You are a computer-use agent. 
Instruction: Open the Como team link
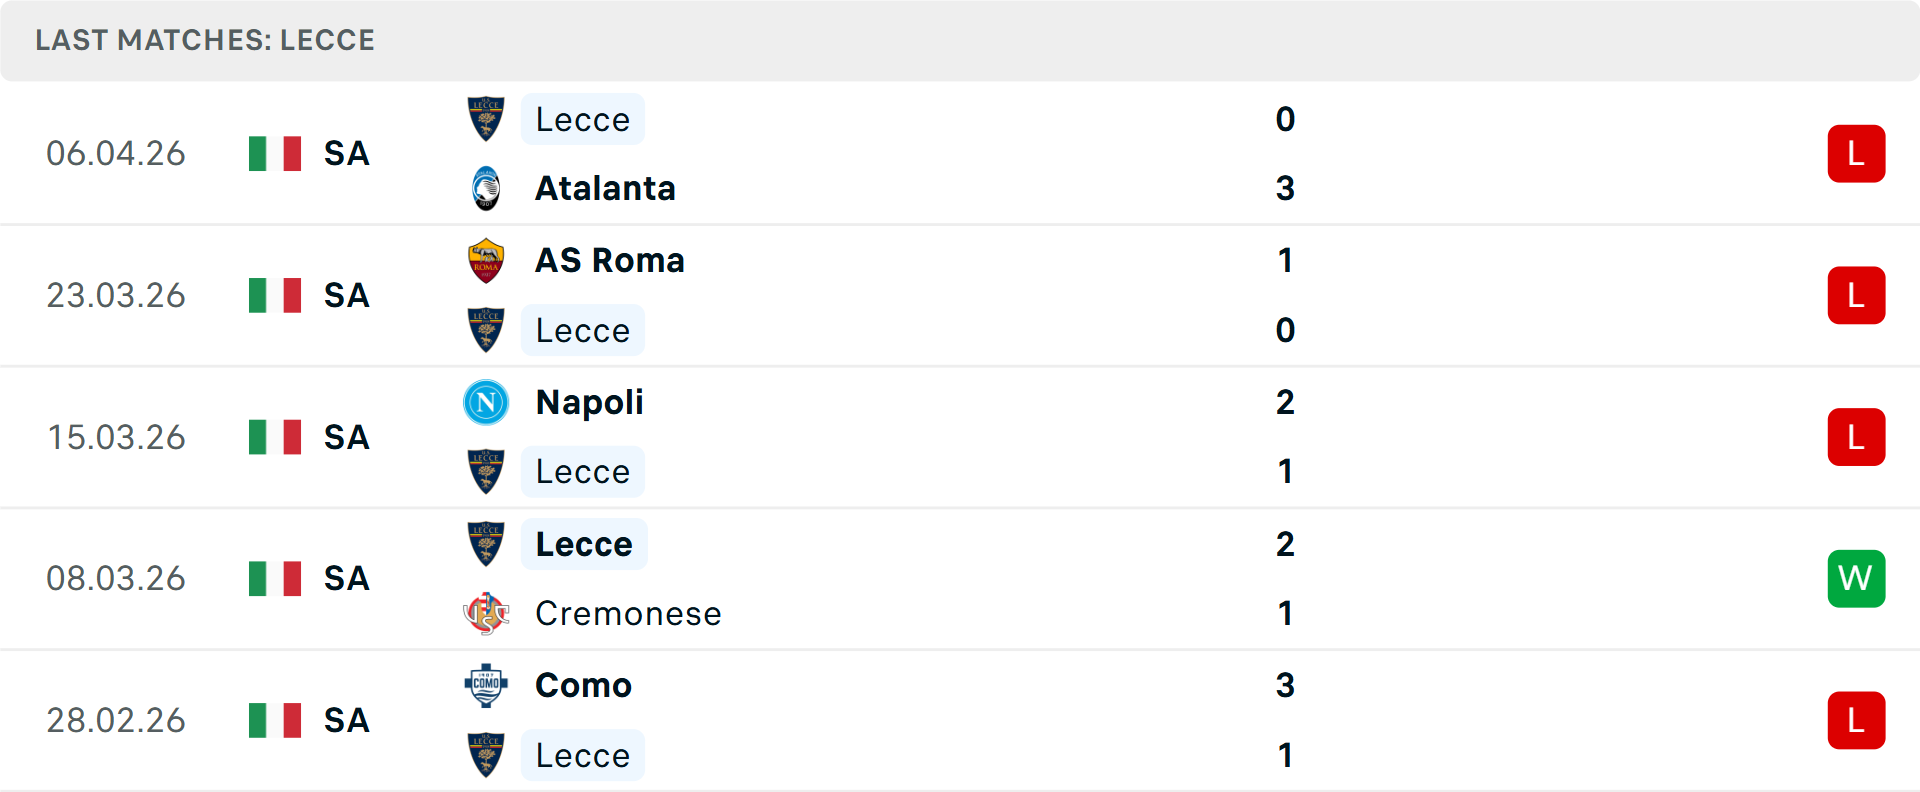(x=583, y=685)
